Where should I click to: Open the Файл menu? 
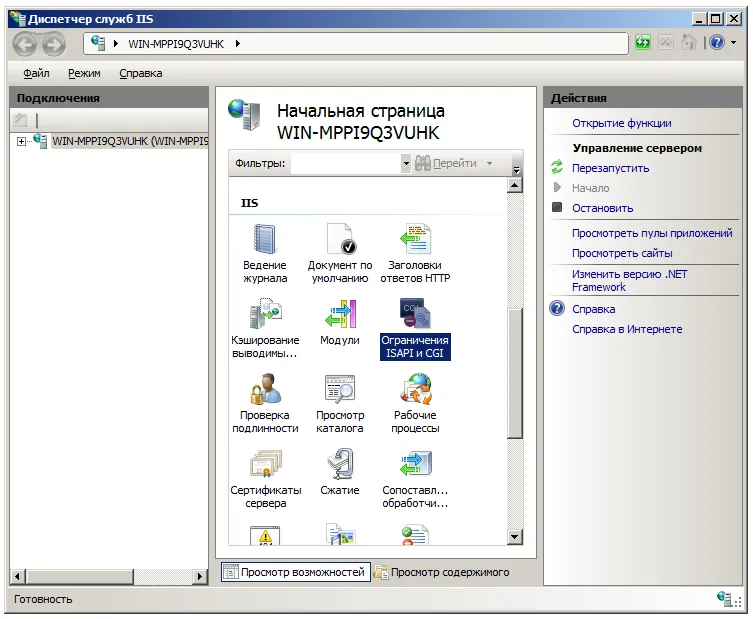(x=36, y=73)
